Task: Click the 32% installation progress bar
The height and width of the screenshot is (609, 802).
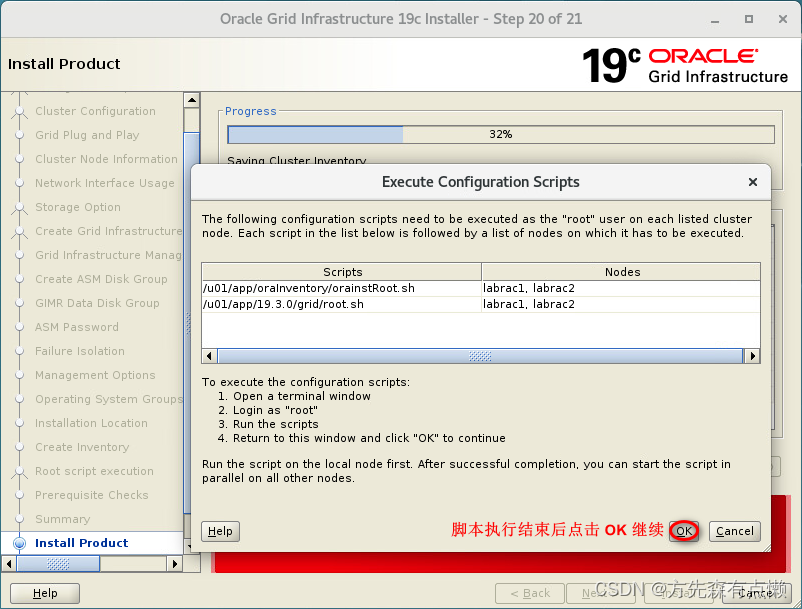Action: coord(501,134)
